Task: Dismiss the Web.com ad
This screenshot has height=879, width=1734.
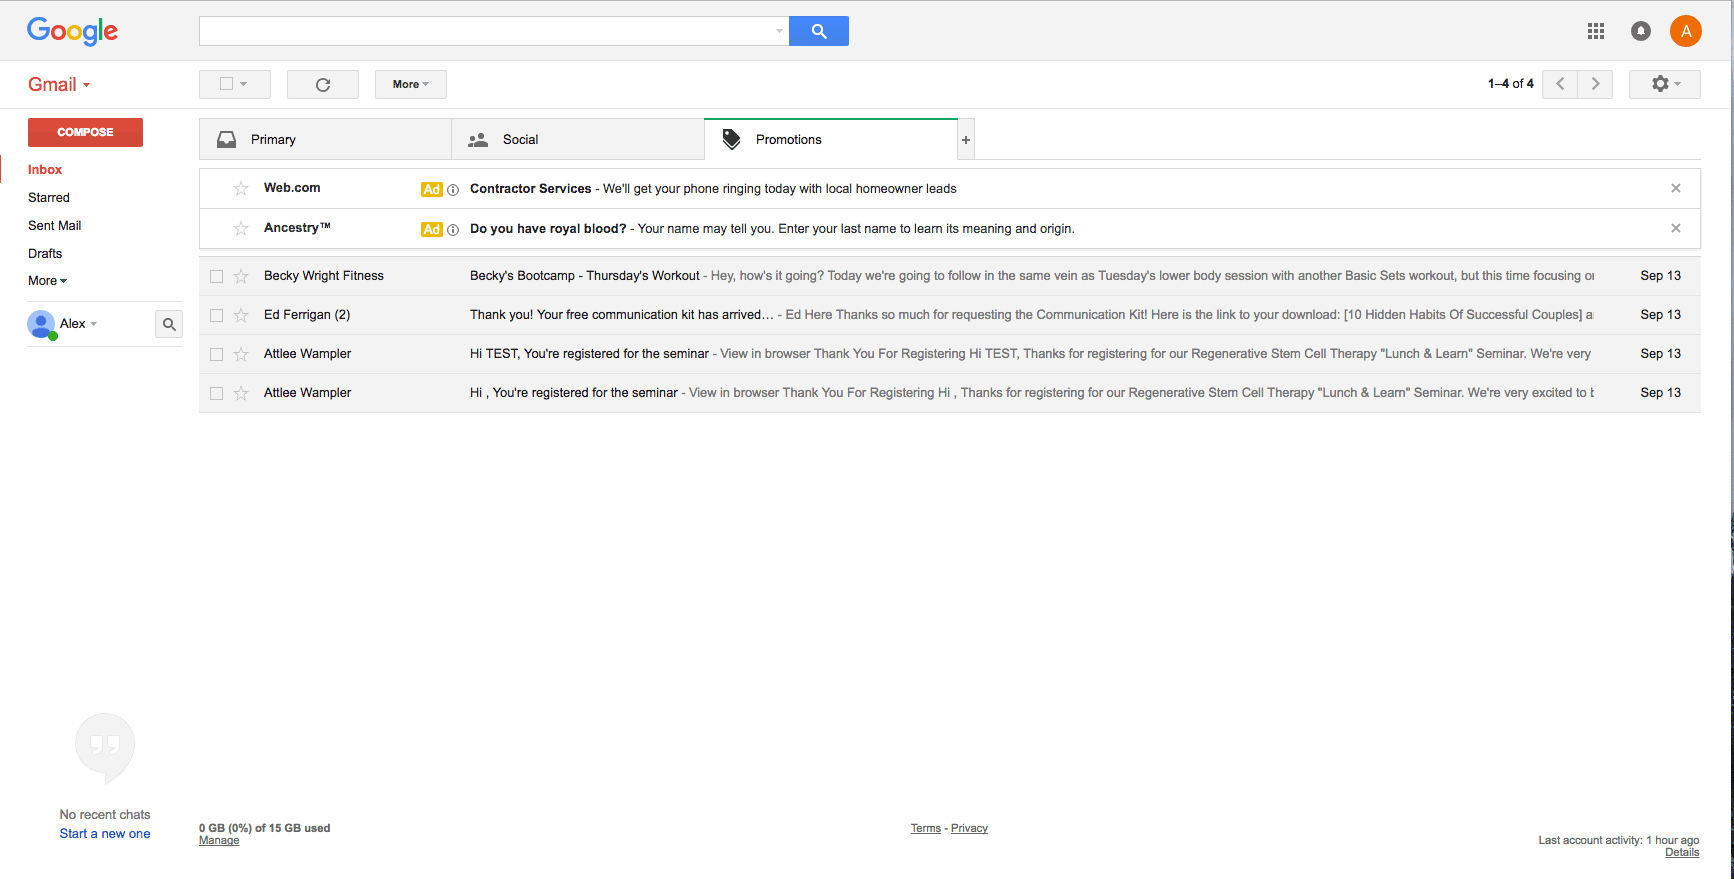Action: (1675, 188)
